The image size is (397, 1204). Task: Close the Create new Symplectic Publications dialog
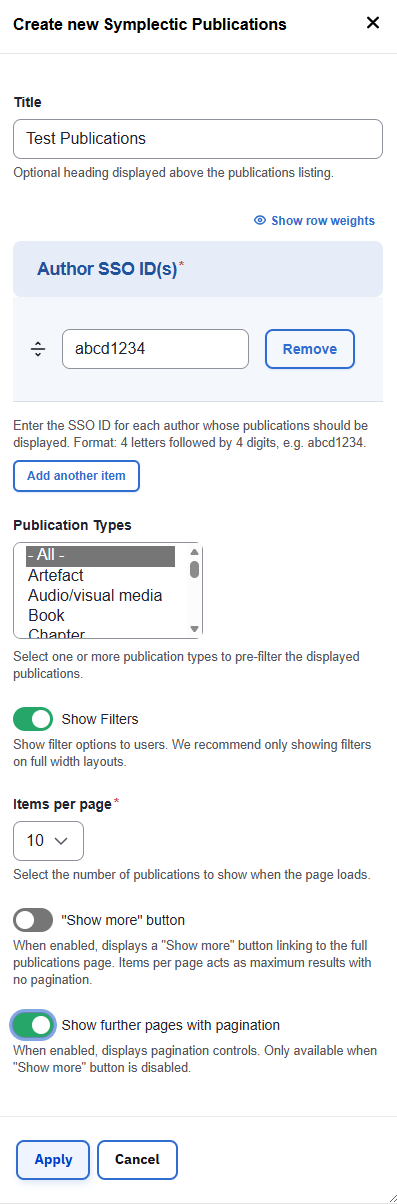pos(372,23)
